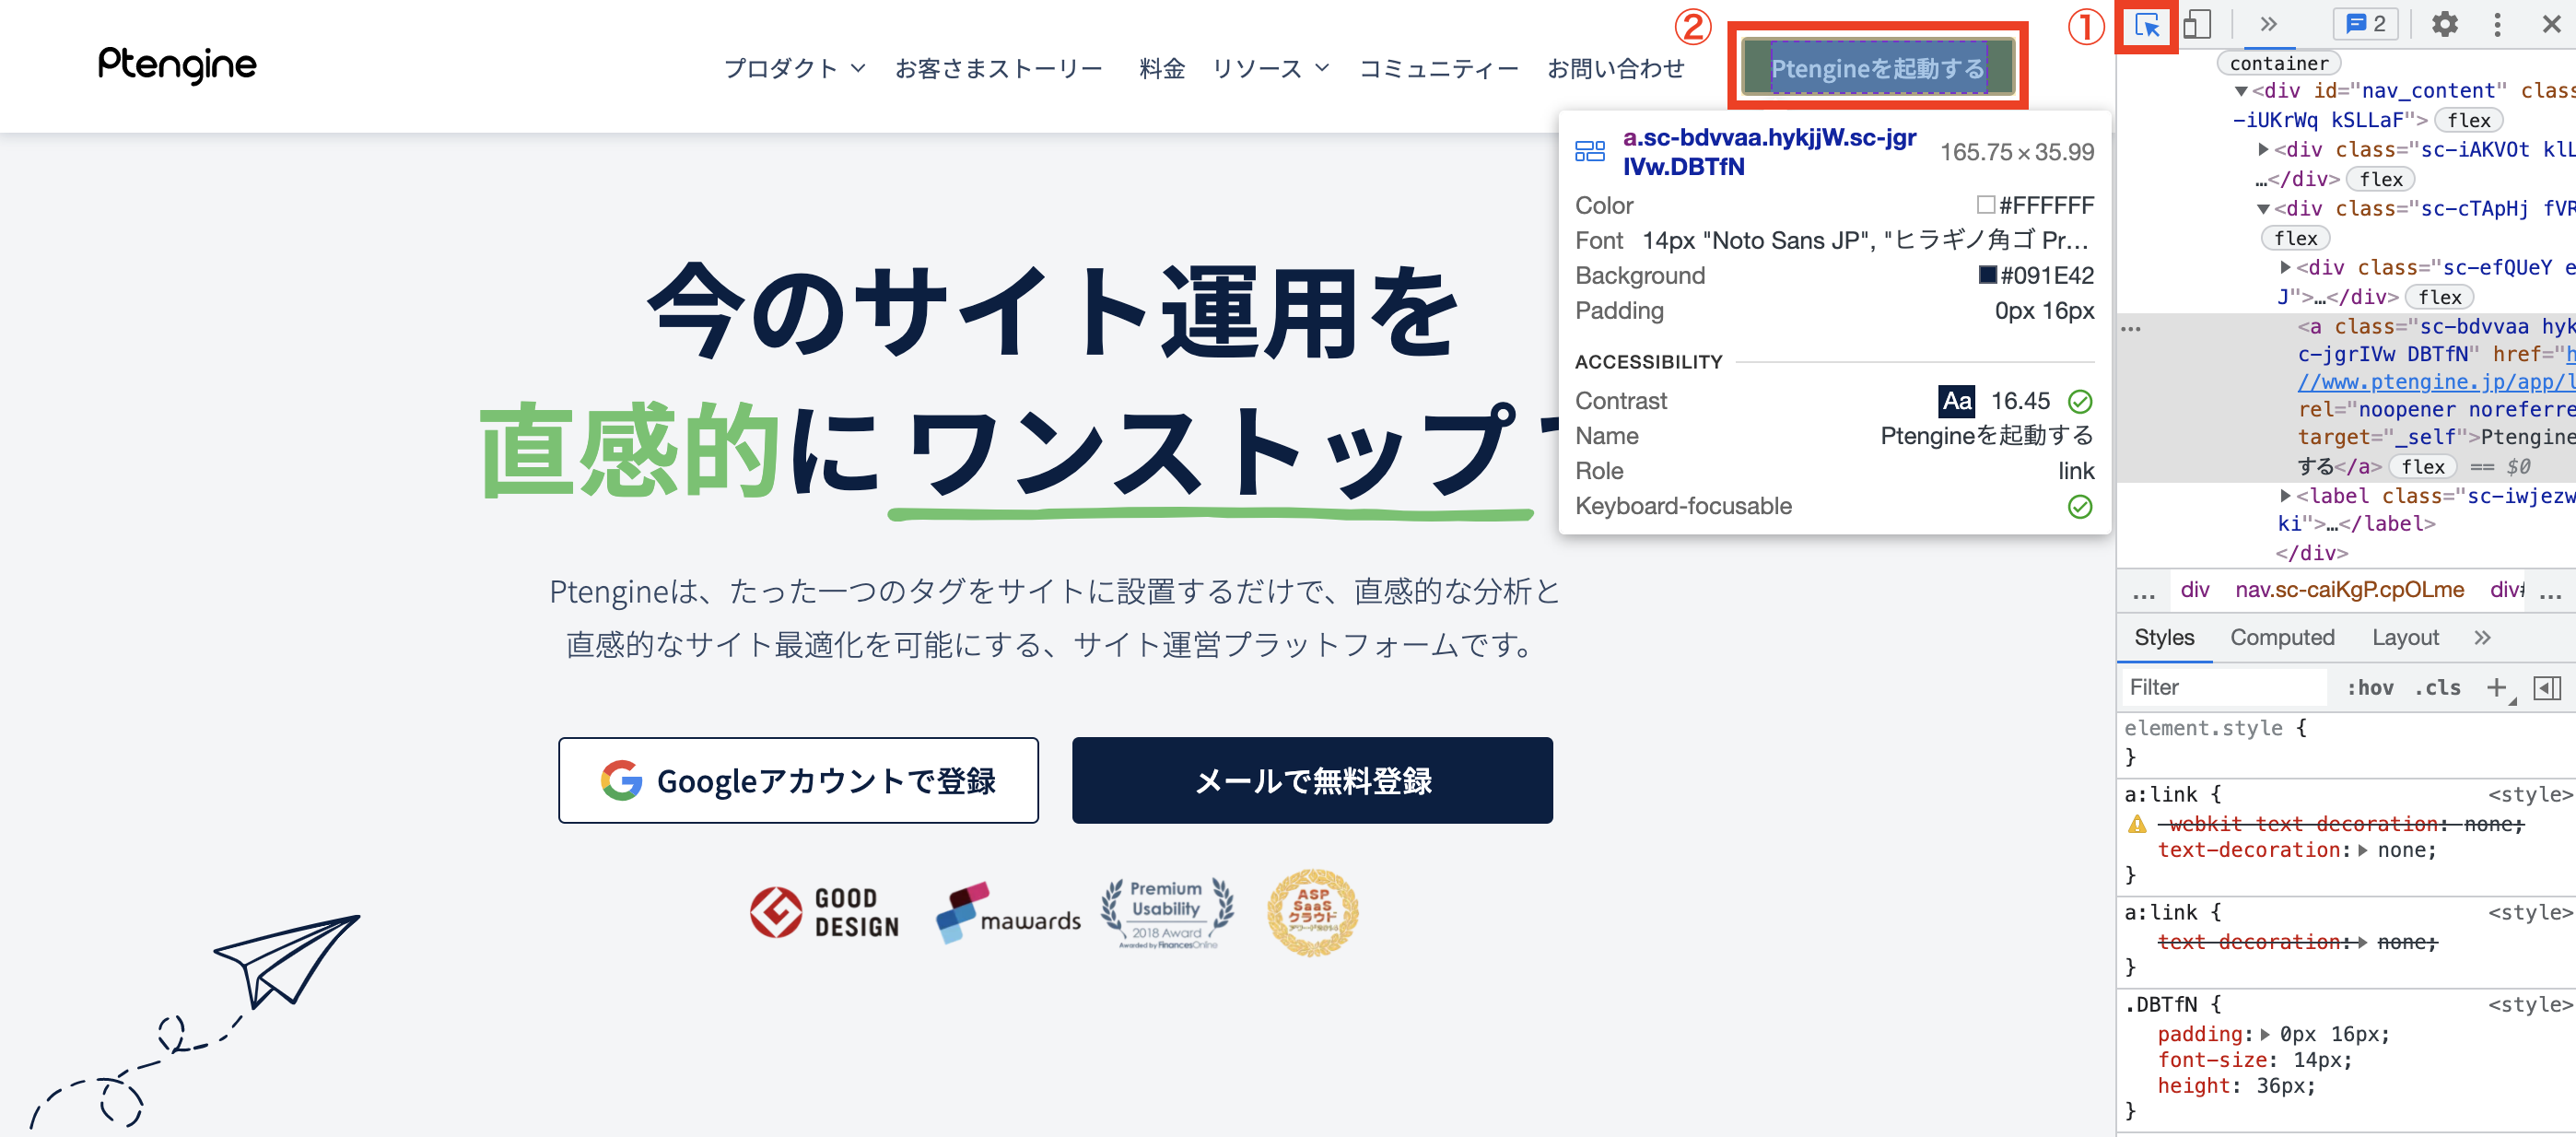Toggle the device toolbar icon
Screen dimensions: 2576x1137
tap(2197, 25)
